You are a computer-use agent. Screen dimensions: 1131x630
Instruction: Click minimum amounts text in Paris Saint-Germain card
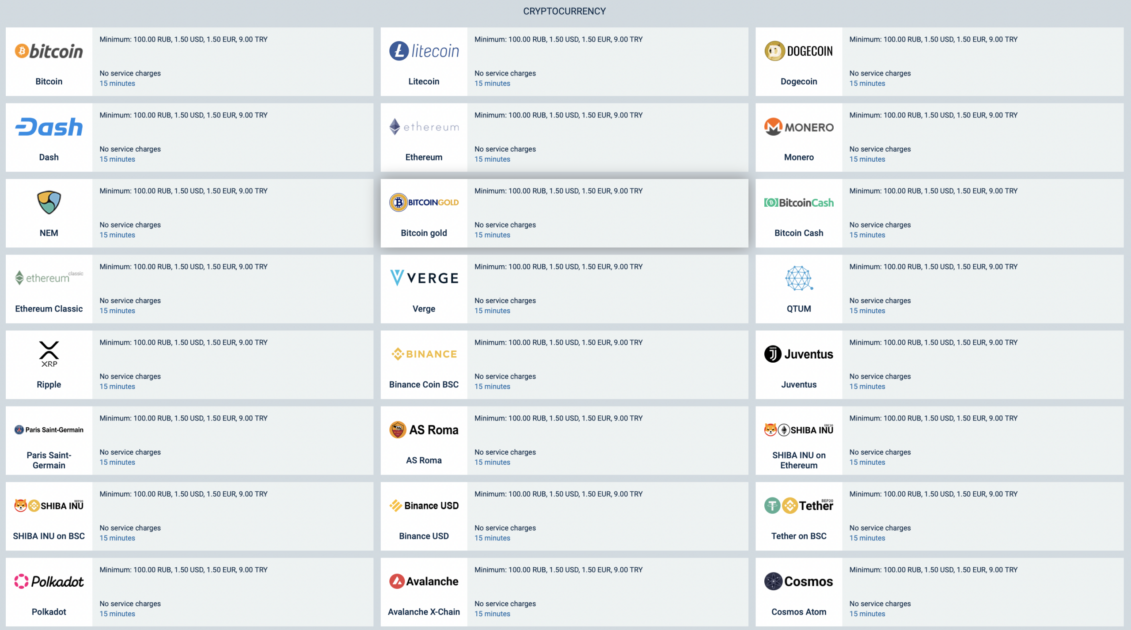183,419
